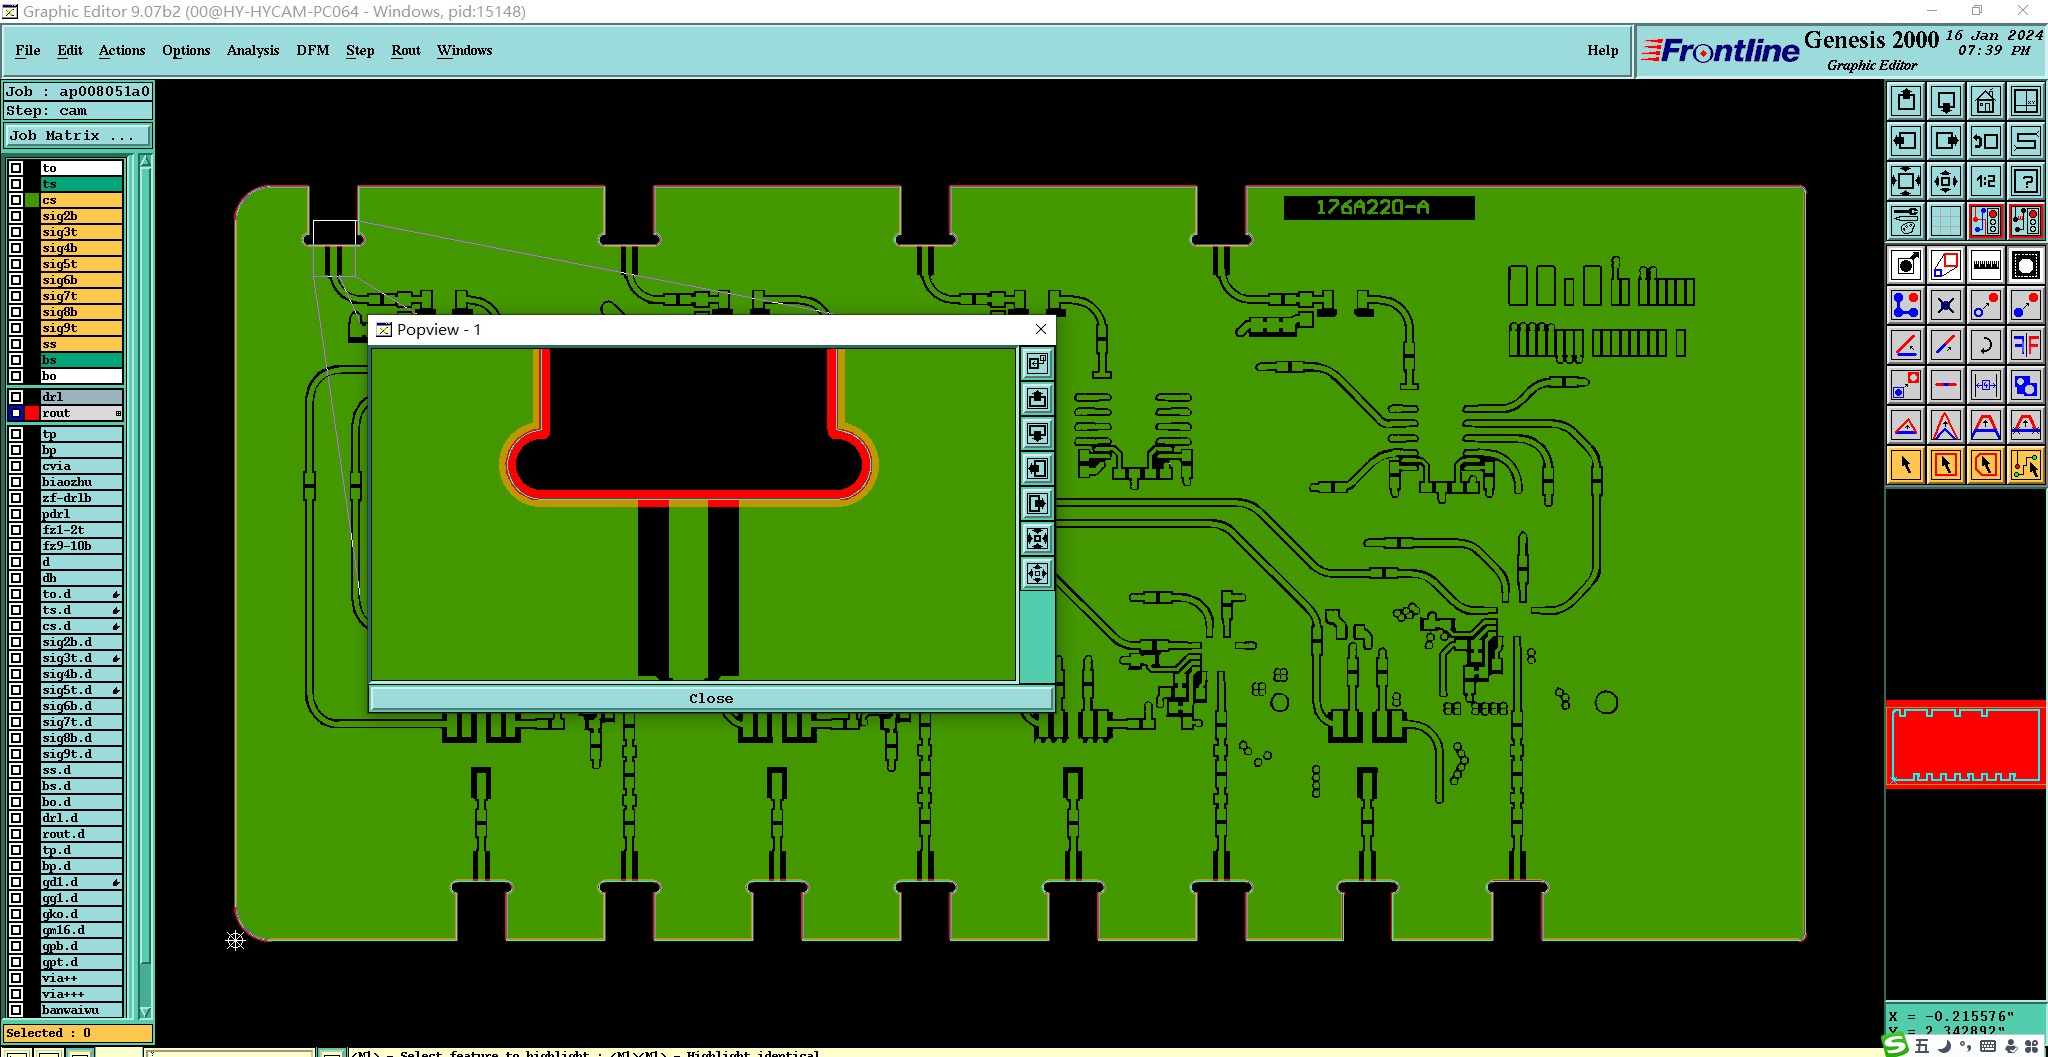Open the Help menu

1602,50
